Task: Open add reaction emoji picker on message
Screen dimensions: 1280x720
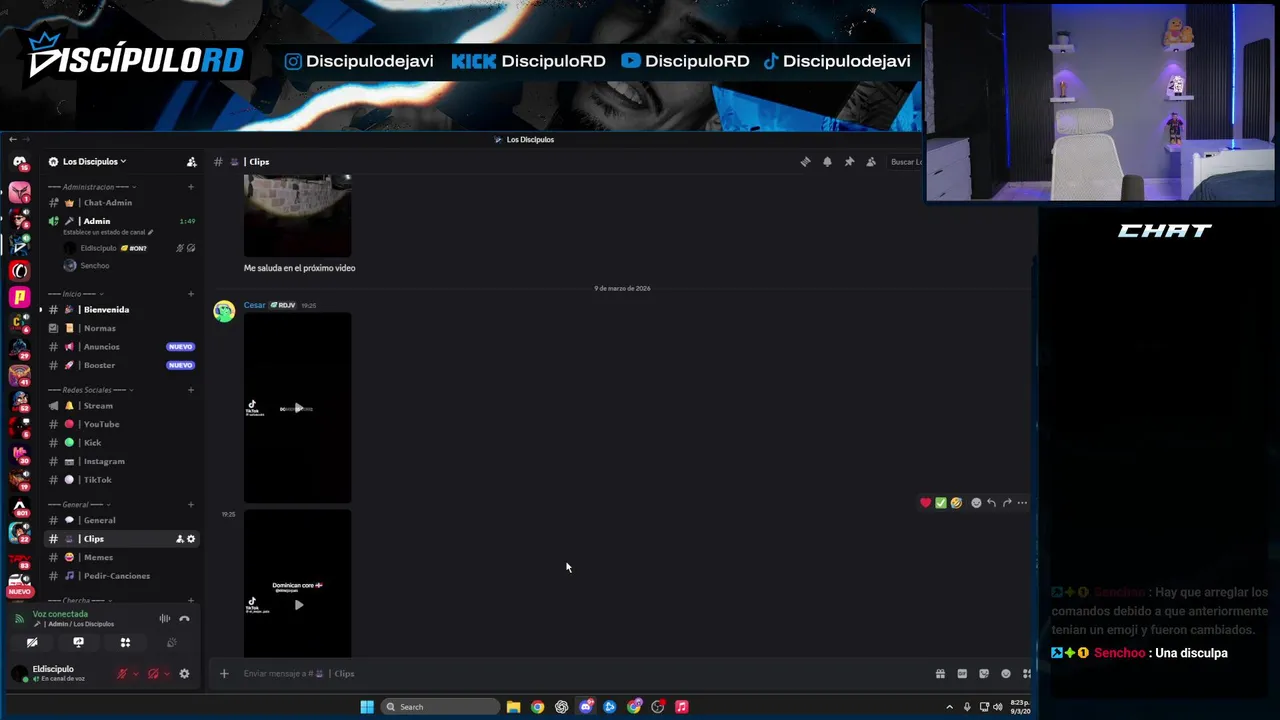Action: click(977, 503)
